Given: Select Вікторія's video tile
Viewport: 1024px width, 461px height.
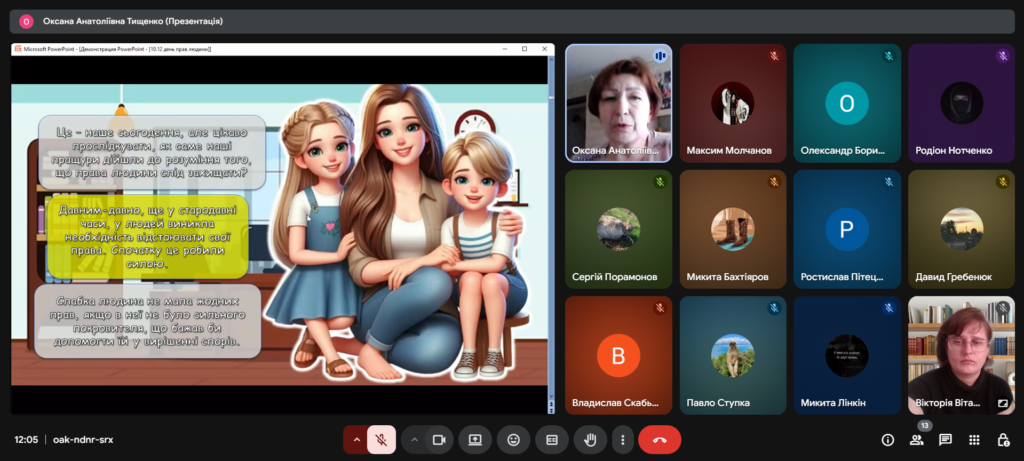Looking at the screenshot, I should [961, 354].
